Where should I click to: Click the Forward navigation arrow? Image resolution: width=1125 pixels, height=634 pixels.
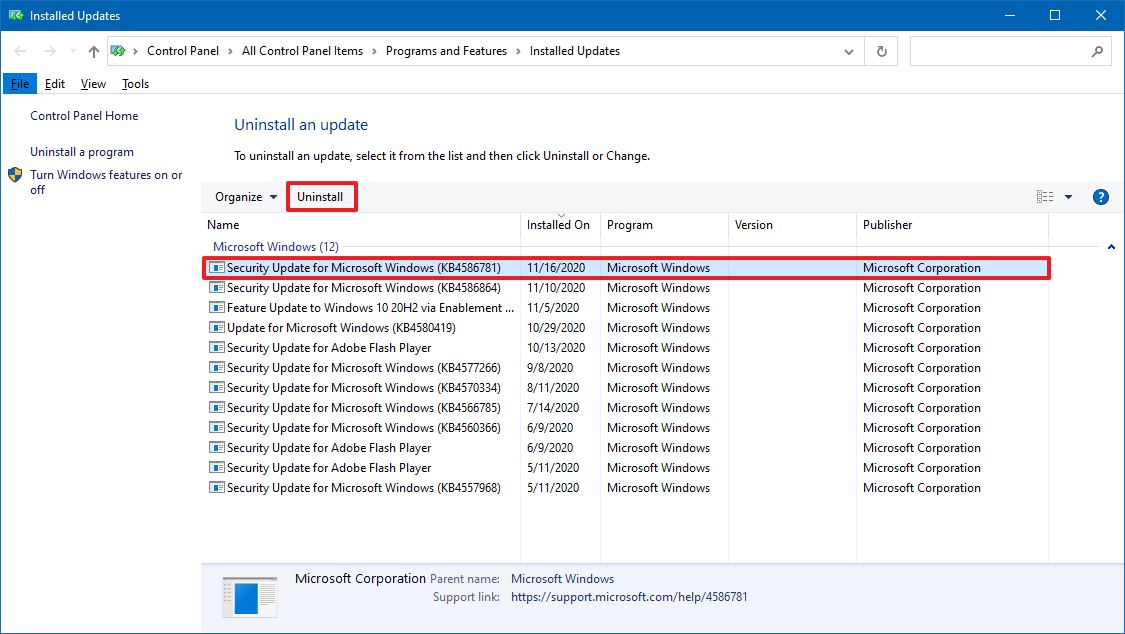point(50,51)
